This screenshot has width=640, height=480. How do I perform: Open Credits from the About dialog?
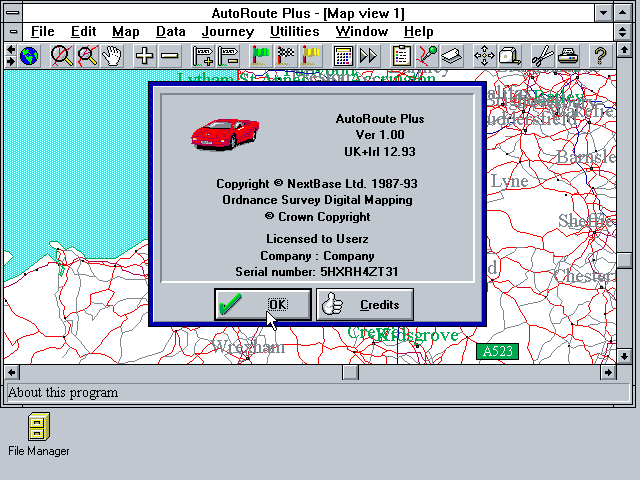pos(365,304)
